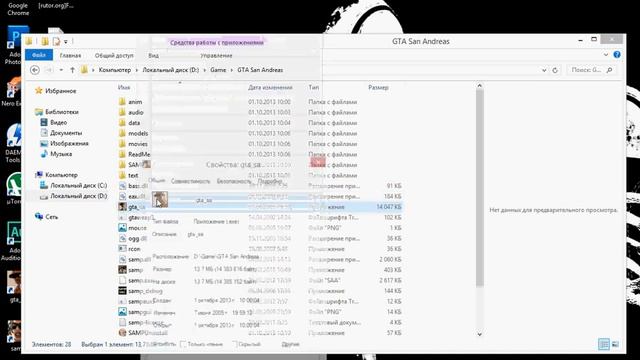Viewport: 640px width, 360px height.
Task: Switch to Details view layout
Action: point(604,344)
